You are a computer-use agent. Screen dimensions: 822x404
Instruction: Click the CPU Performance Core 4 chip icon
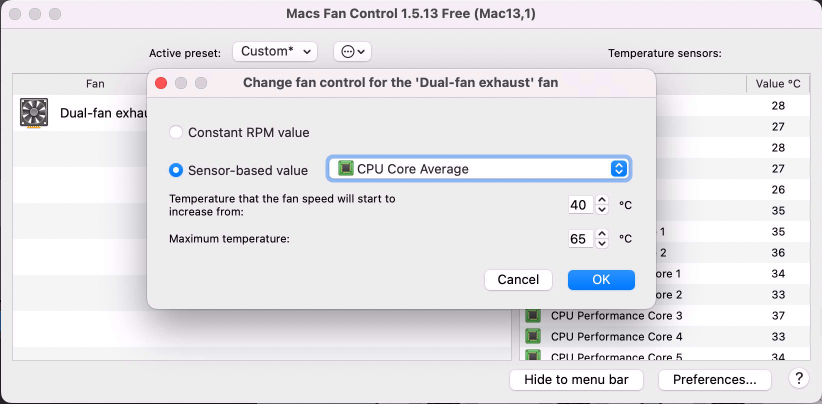tap(533, 337)
